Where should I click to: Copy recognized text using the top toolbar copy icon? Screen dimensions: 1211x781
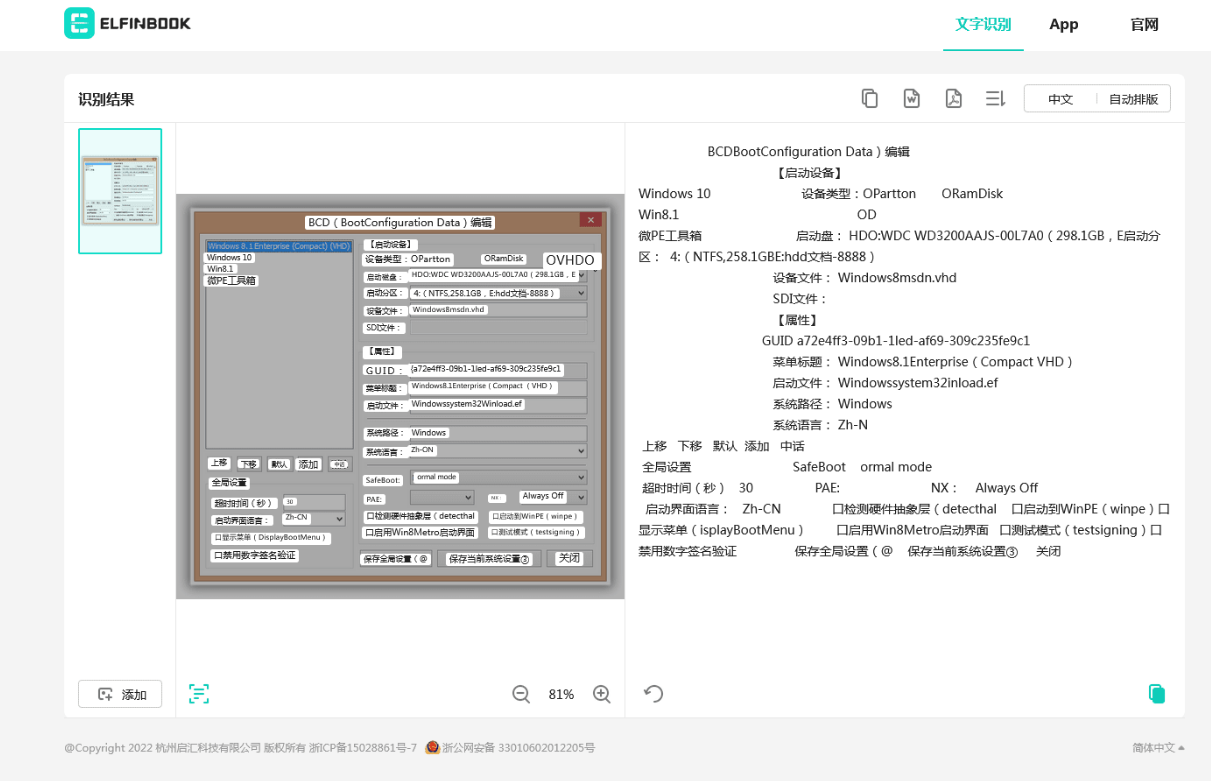pos(870,98)
